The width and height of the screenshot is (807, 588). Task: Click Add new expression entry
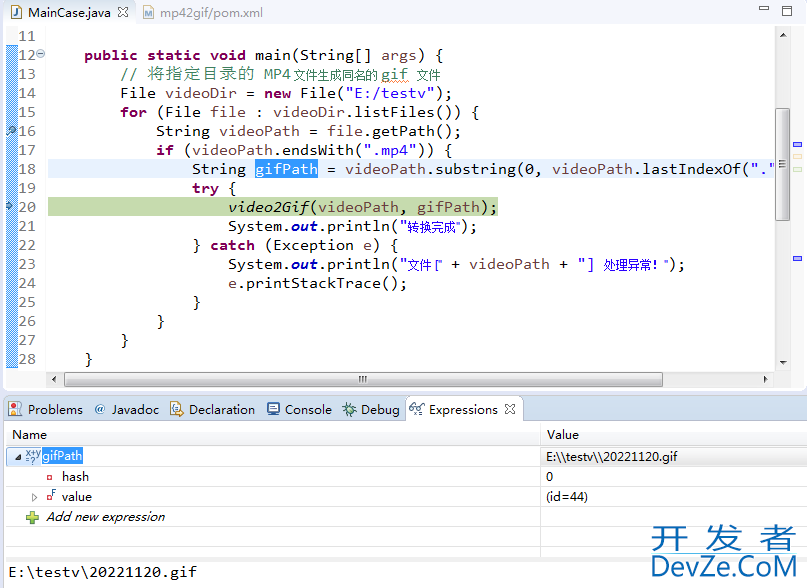[x=106, y=517]
